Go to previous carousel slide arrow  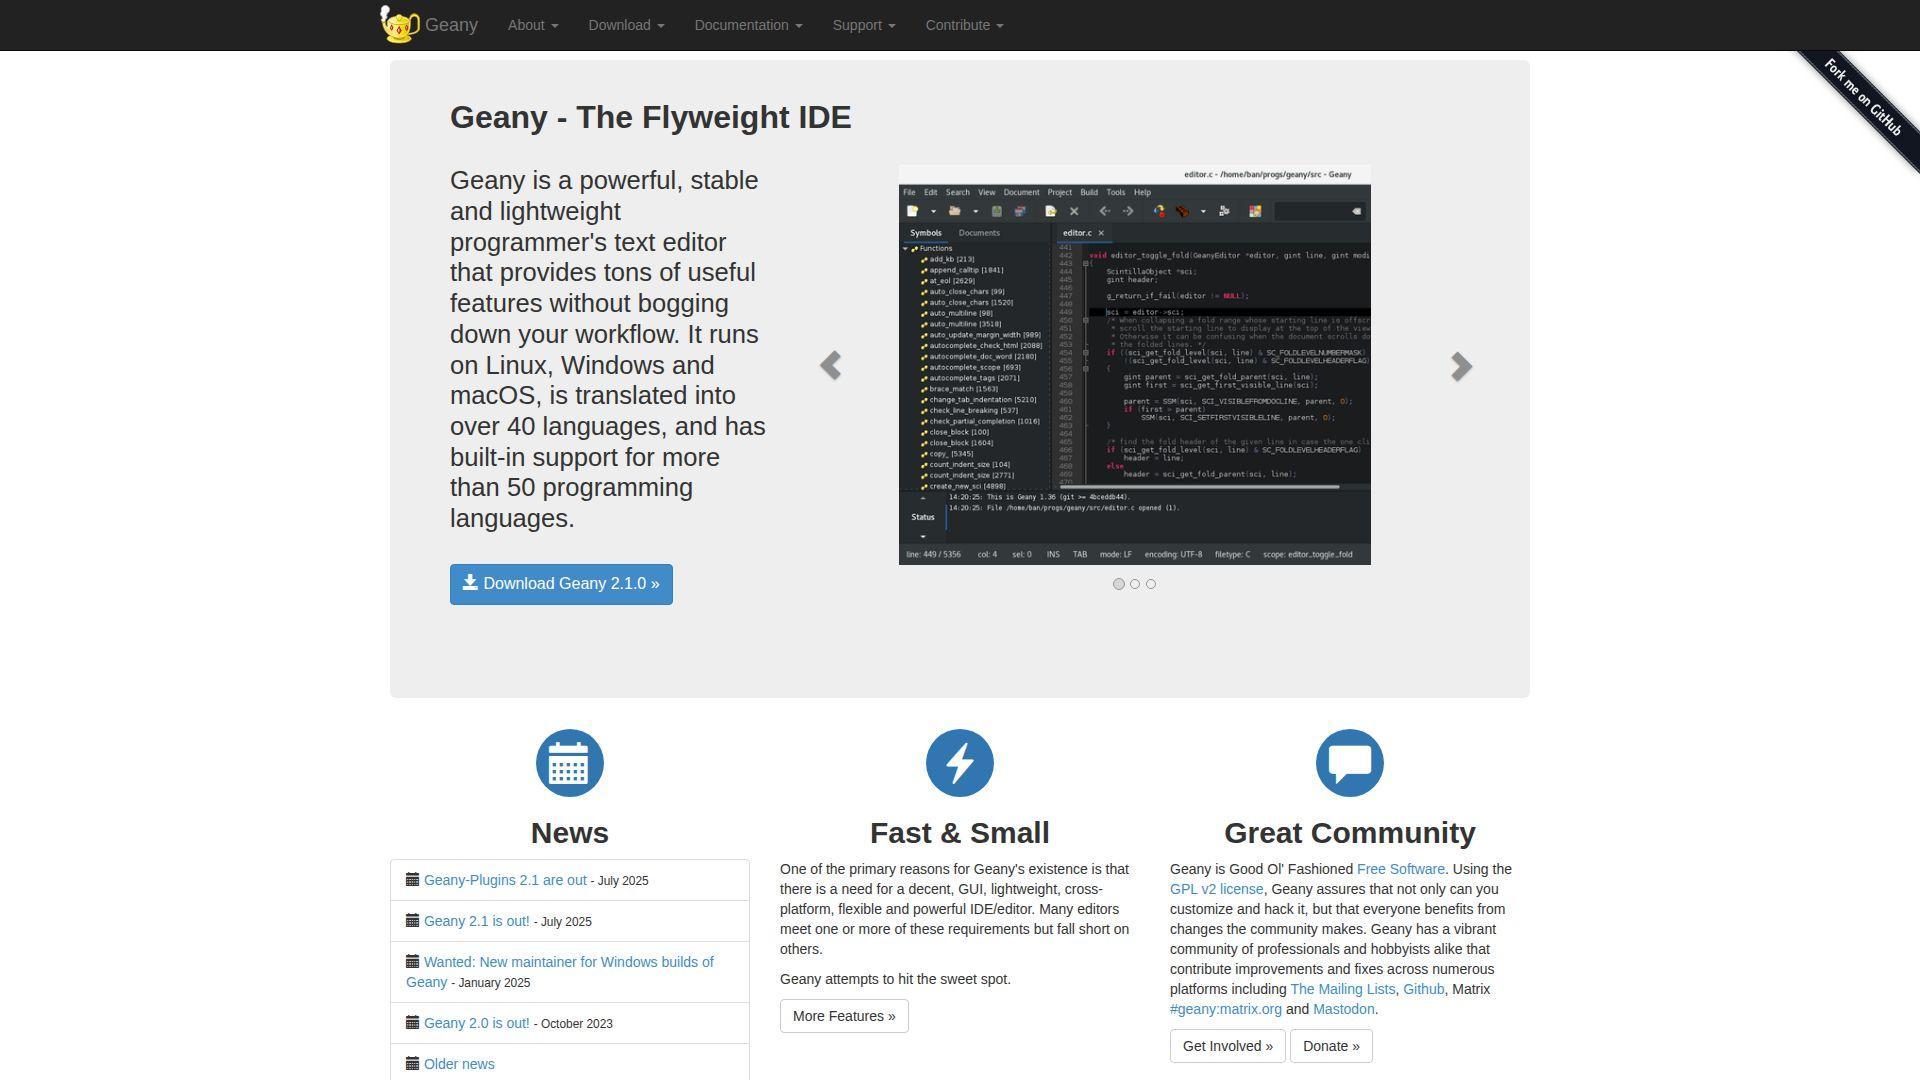830,366
